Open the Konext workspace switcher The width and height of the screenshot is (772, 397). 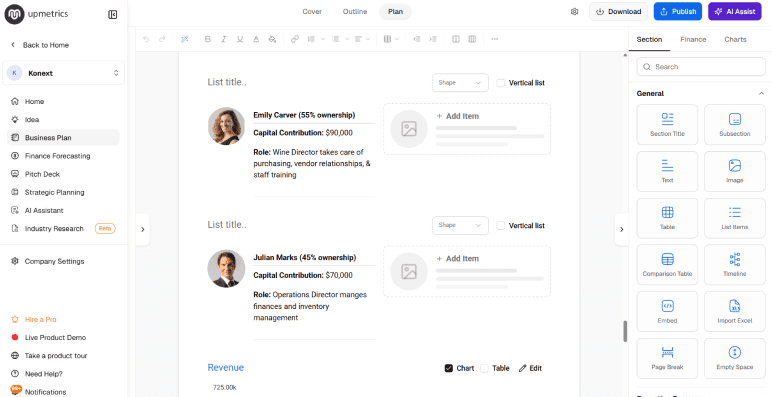click(64, 73)
